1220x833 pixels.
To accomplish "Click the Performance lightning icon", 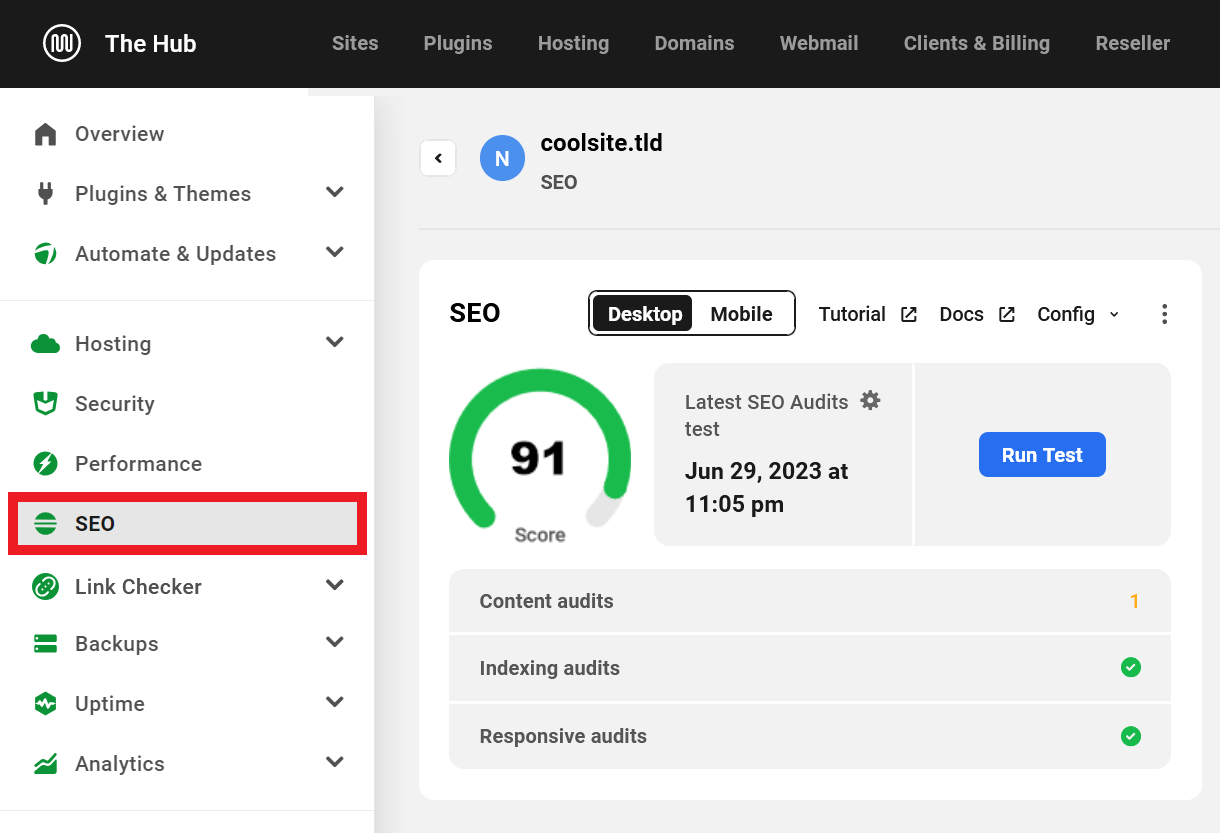I will click(45, 463).
